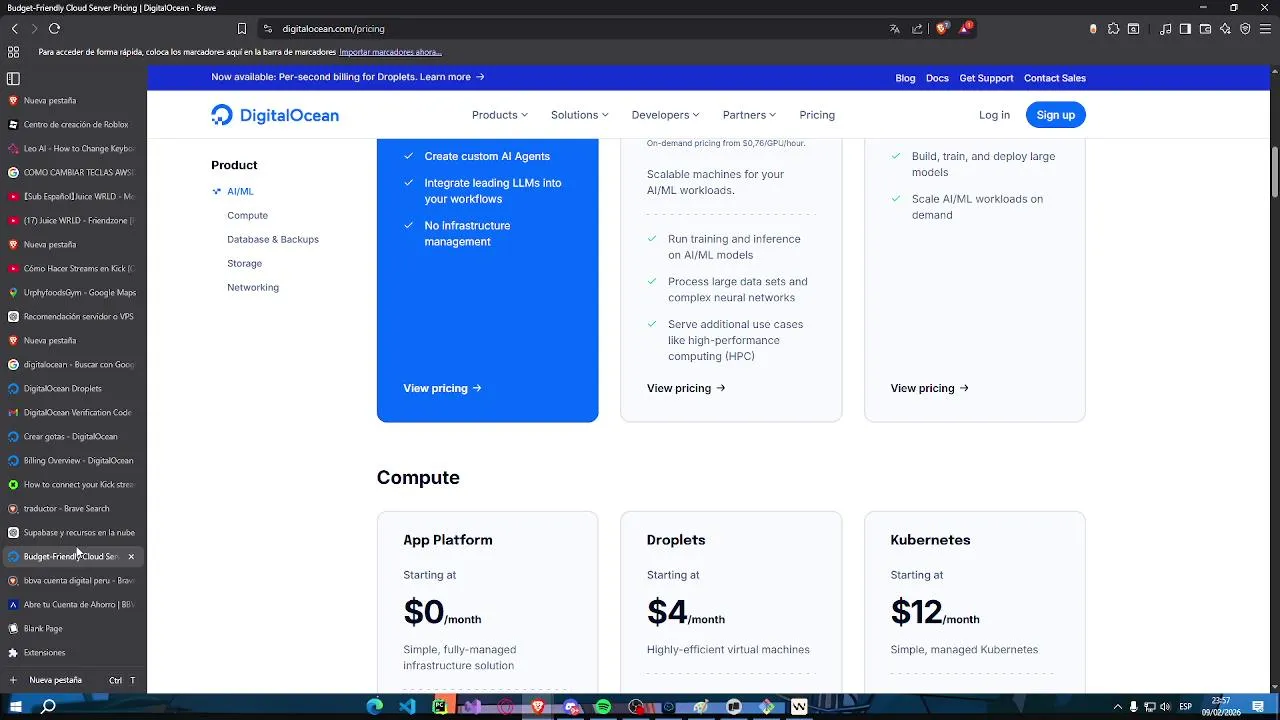Open the Brave music playlist icon

coord(1166,29)
